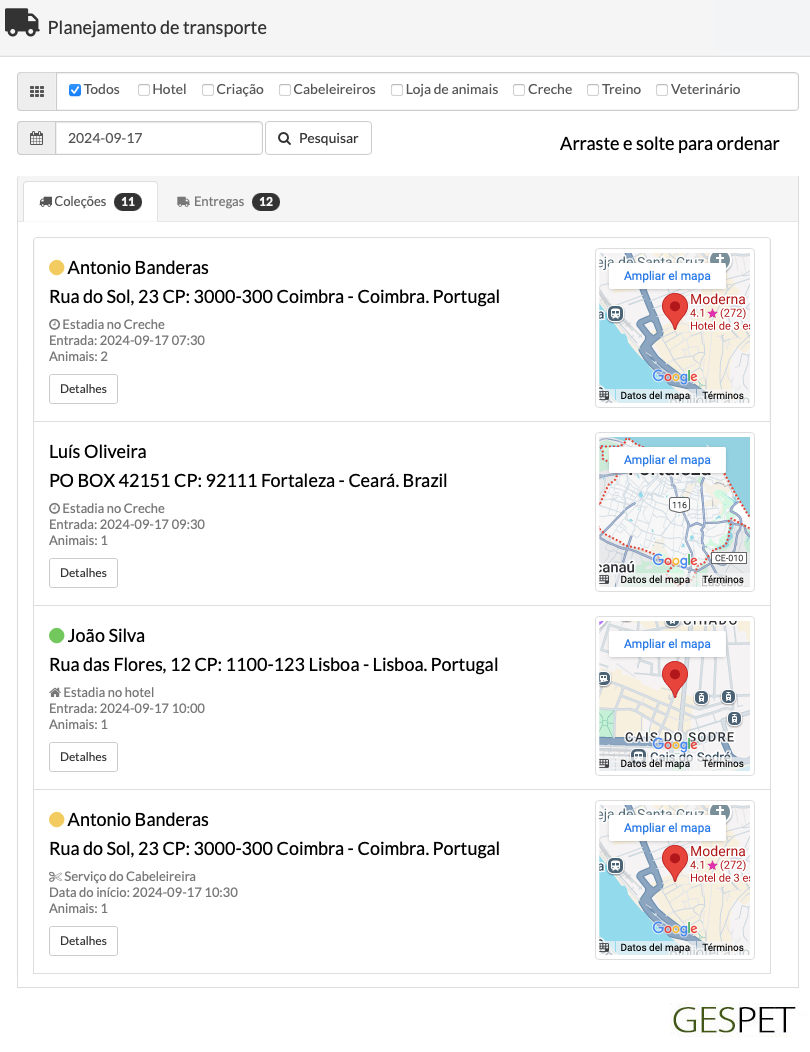Click the Google logo on Fortaleza map
Image resolution: width=810 pixels, height=1052 pixels.
coord(675,560)
